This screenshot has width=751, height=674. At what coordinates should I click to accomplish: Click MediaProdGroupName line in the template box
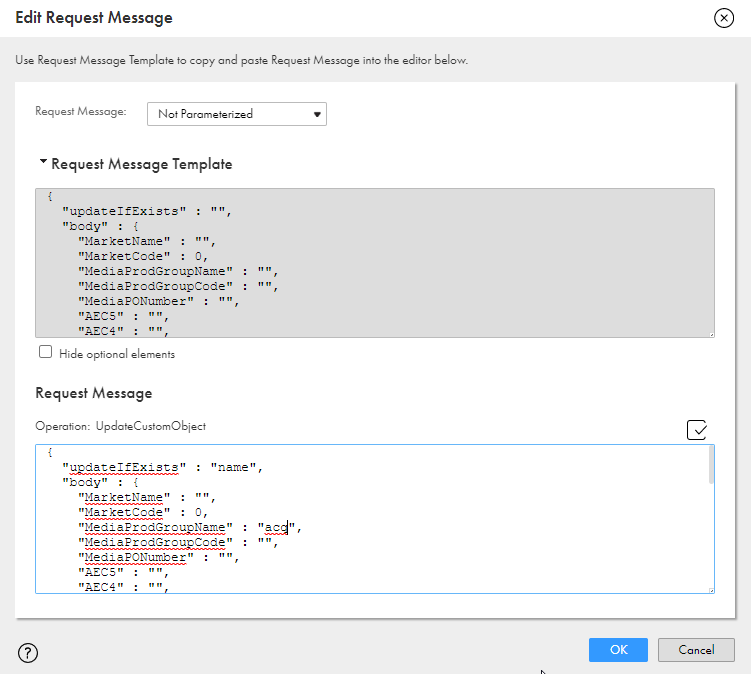(x=178, y=271)
